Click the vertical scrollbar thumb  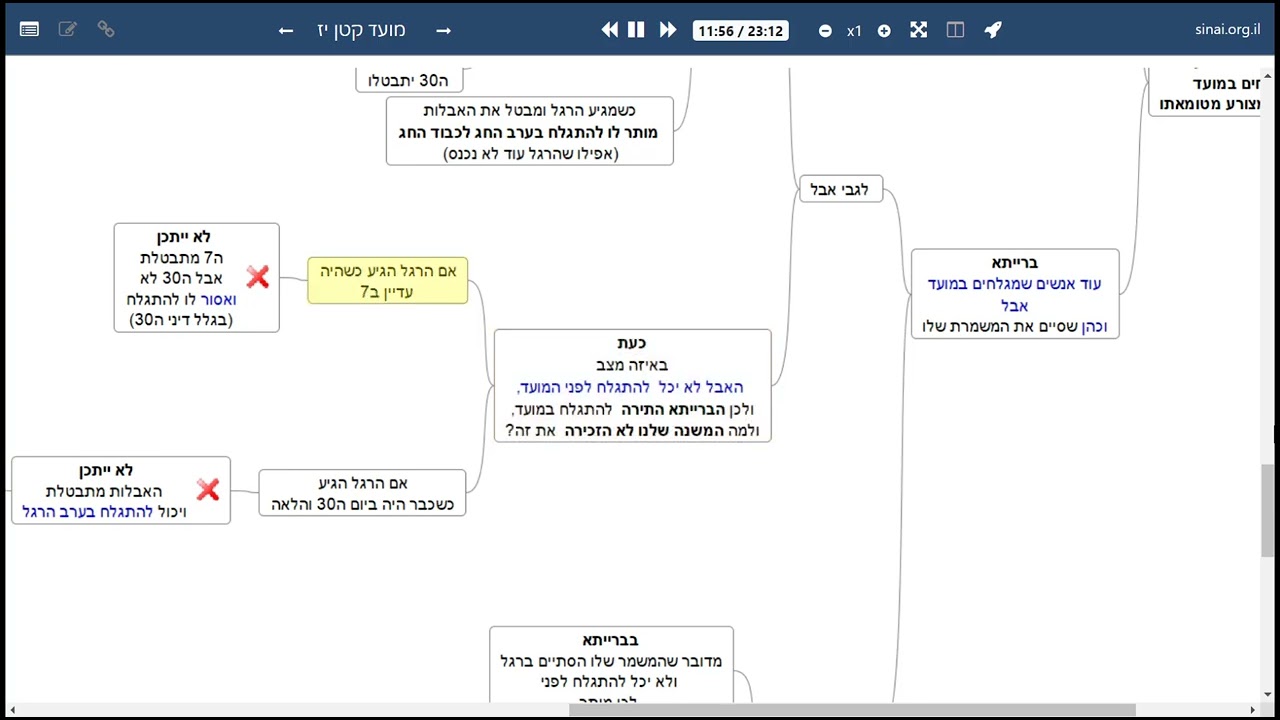pos(1267,510)
